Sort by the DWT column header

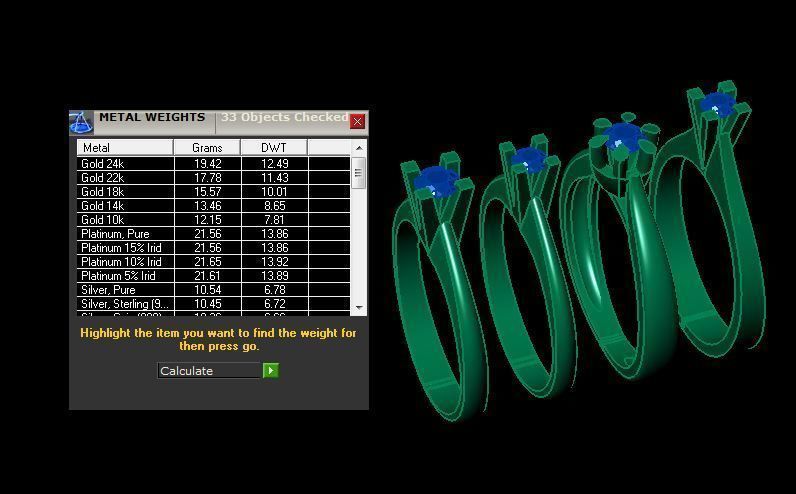(x=274, y=148)
